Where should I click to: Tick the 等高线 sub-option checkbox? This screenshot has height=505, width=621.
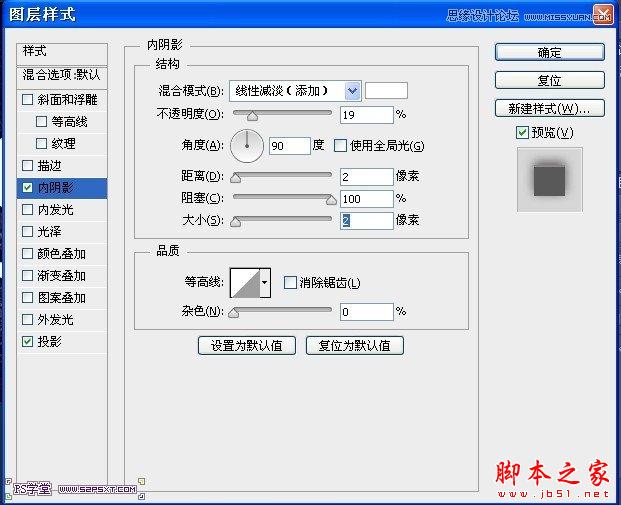point(41,121)
